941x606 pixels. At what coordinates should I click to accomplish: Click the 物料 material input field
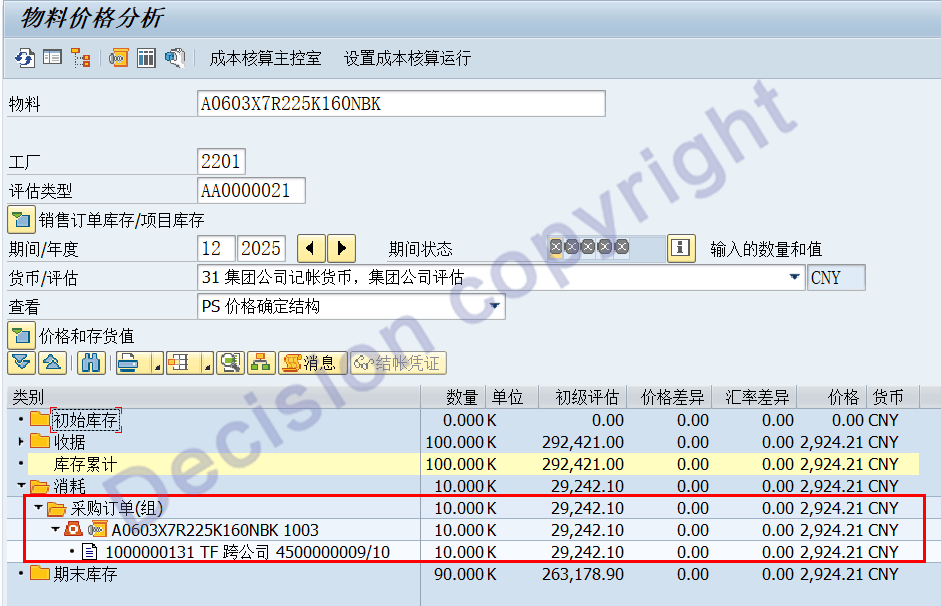[401, 104]
